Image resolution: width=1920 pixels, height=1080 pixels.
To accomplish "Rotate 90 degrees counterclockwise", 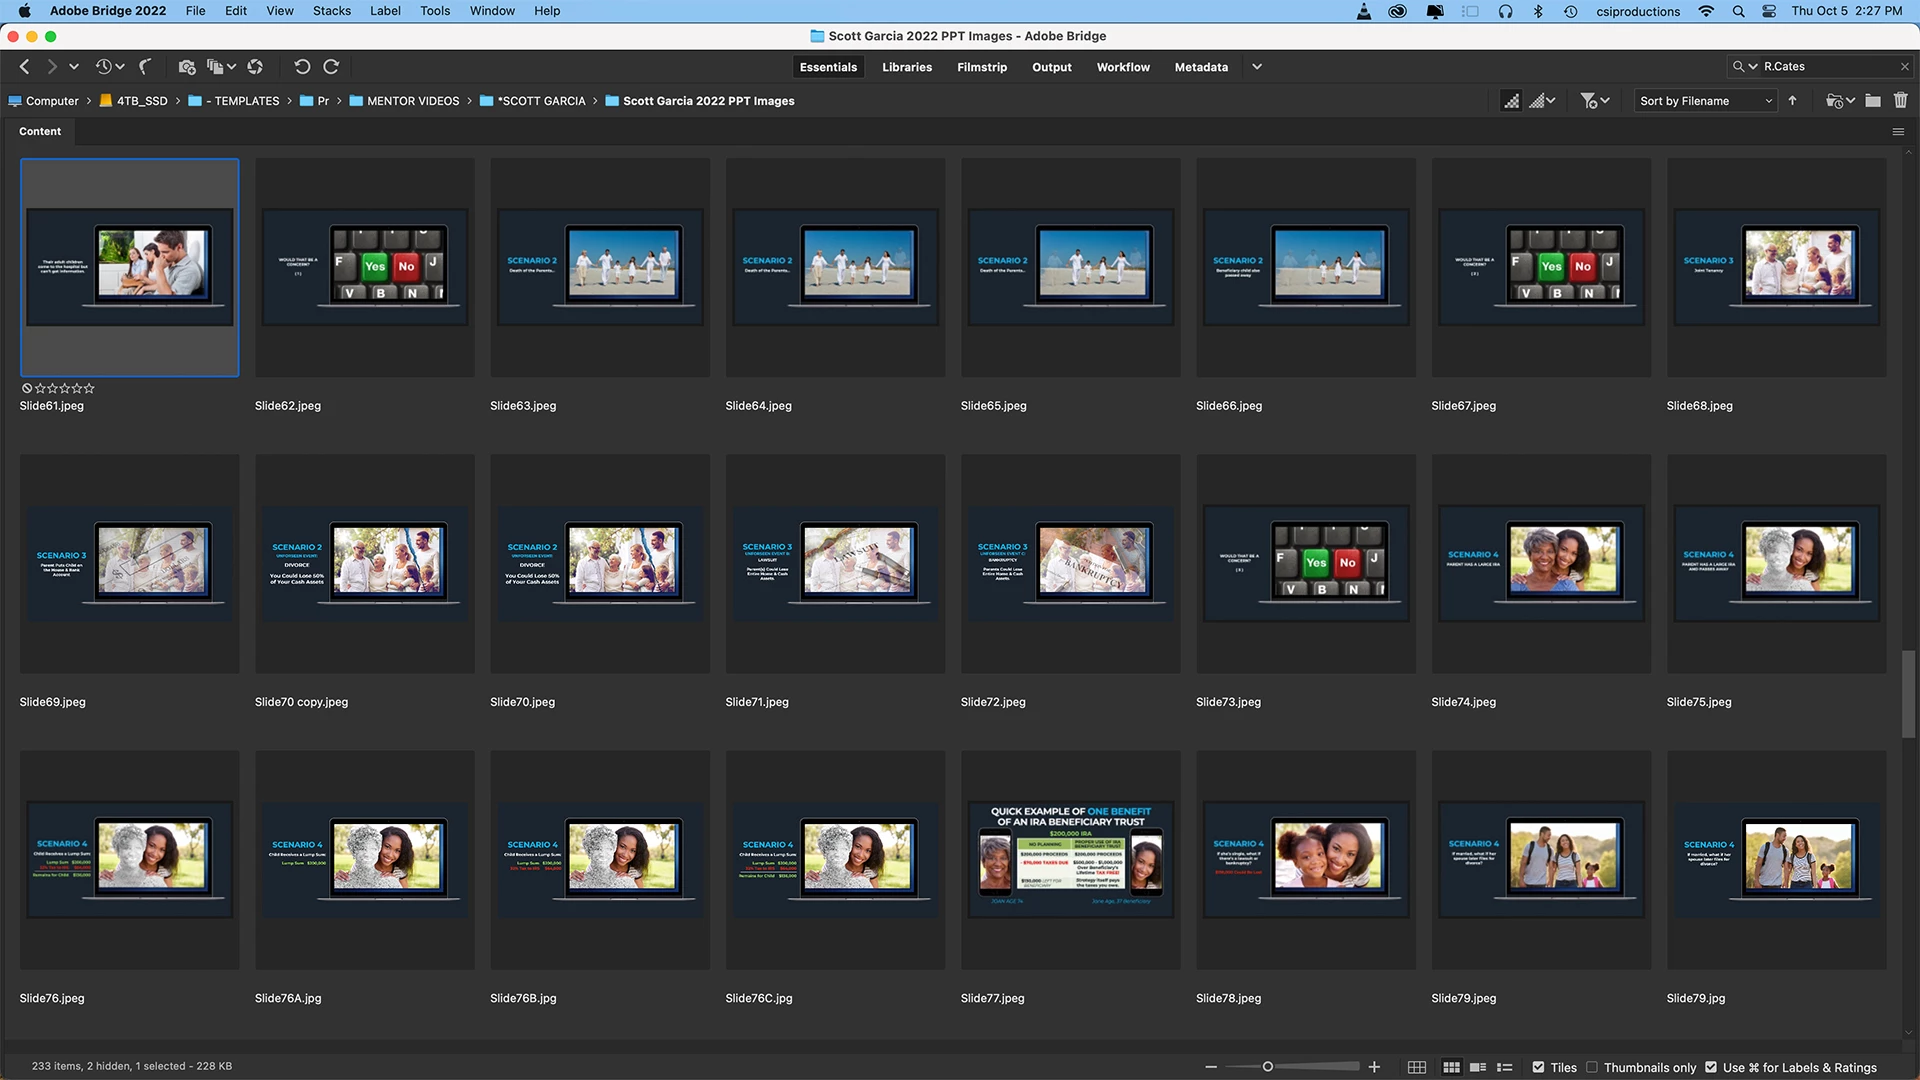I will (x=302, y=67).
